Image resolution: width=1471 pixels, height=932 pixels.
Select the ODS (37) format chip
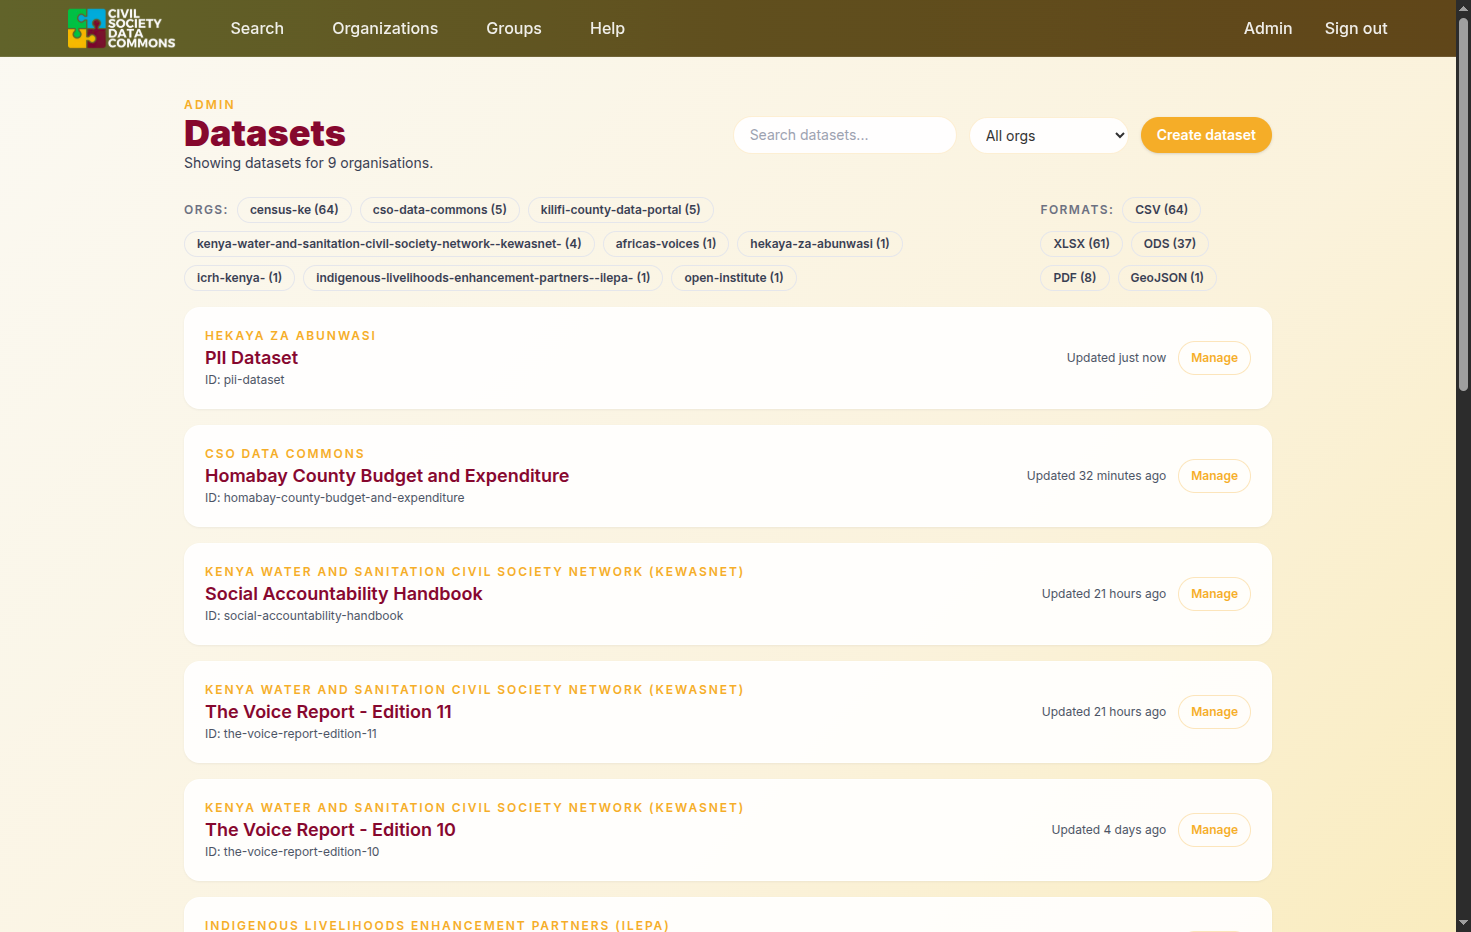(1170, 244)
